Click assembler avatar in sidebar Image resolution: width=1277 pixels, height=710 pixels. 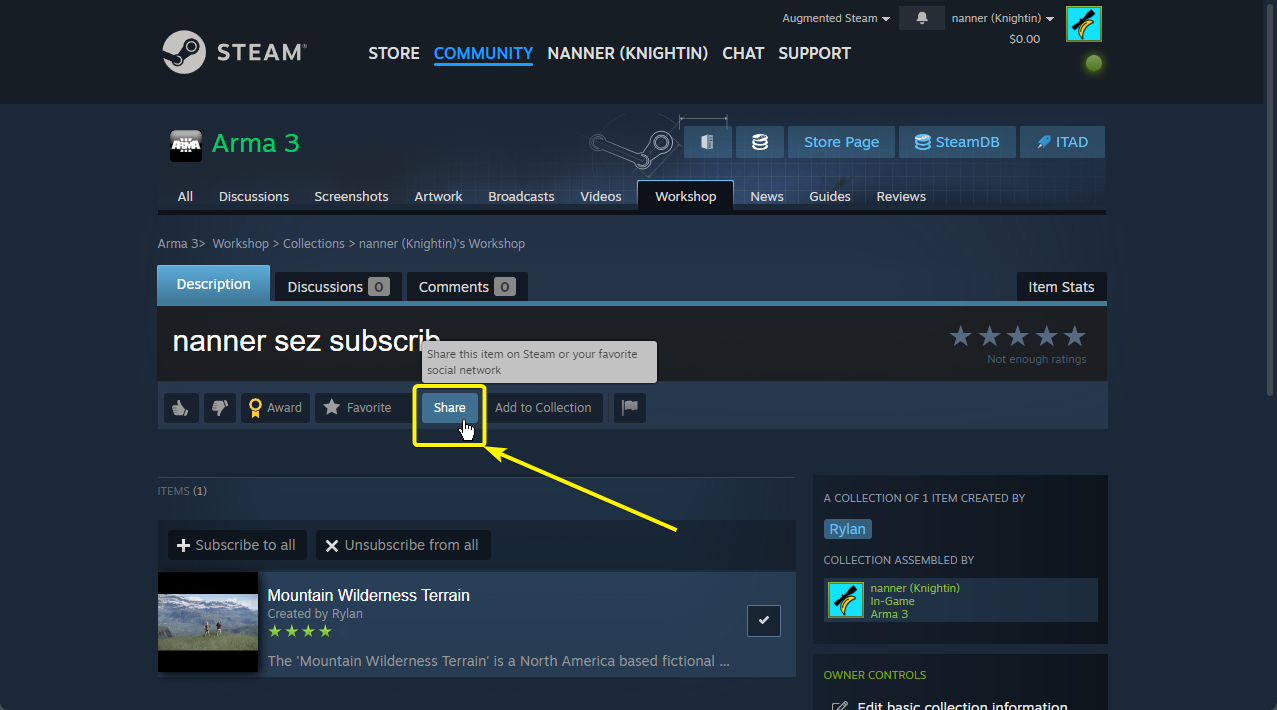(x=846, y=600)
